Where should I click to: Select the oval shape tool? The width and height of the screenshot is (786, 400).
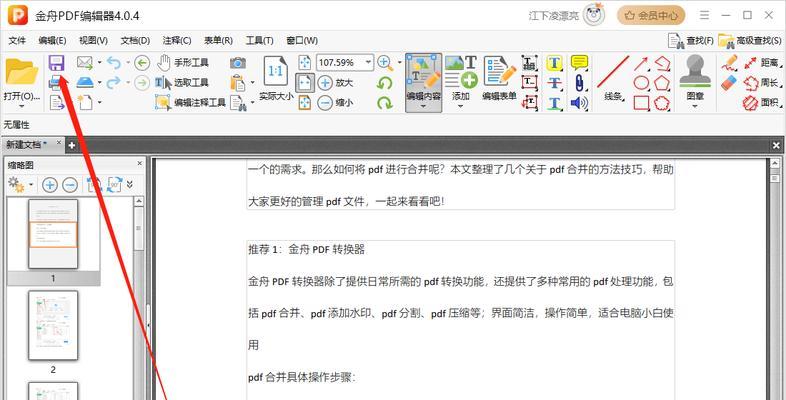point(642,83)
